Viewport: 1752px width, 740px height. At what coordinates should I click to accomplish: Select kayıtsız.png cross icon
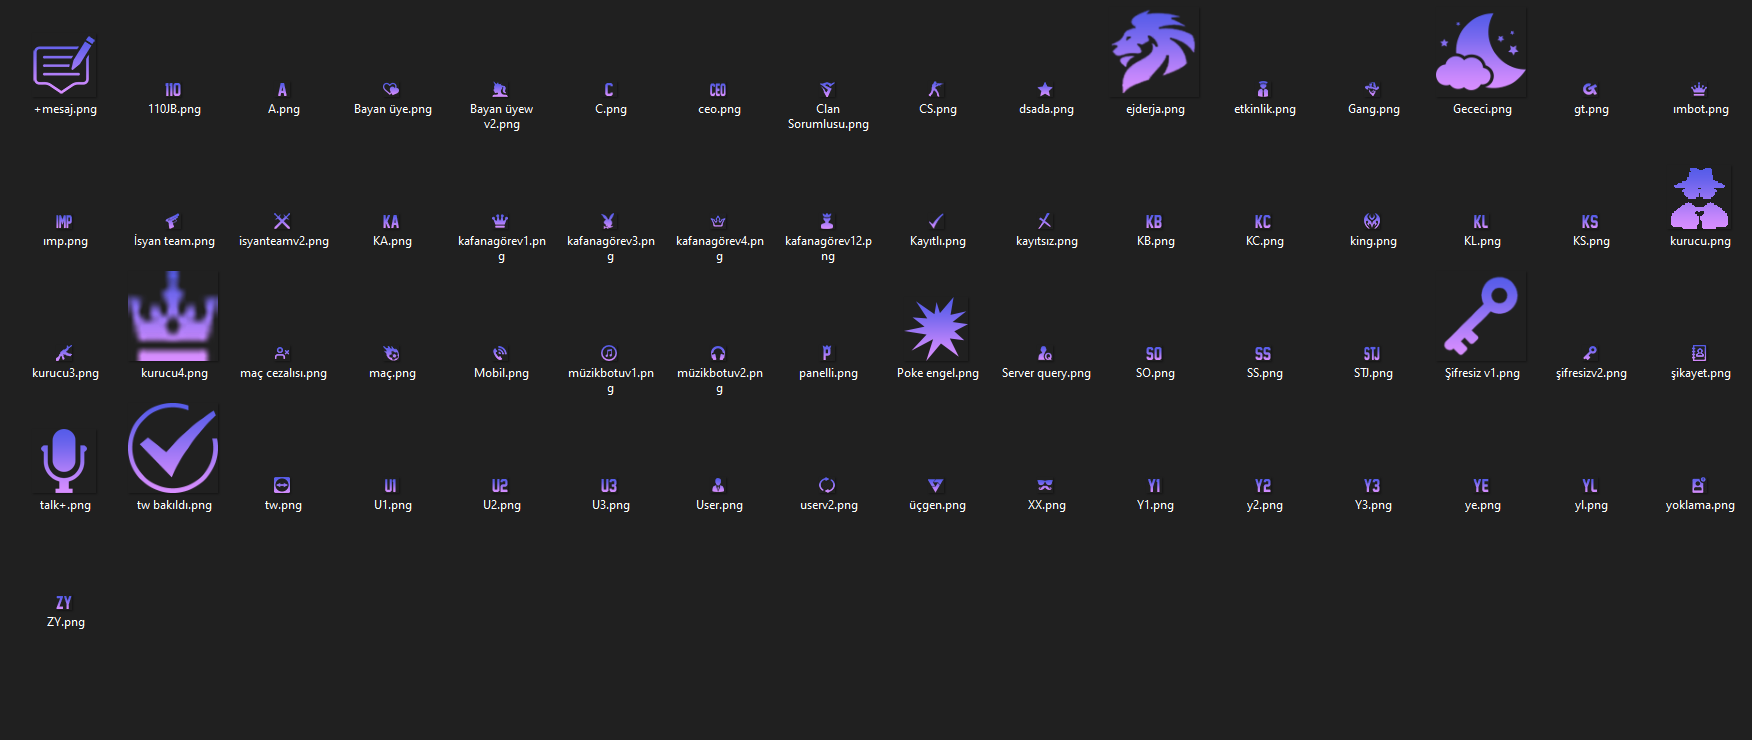(x=1045, y=222)
